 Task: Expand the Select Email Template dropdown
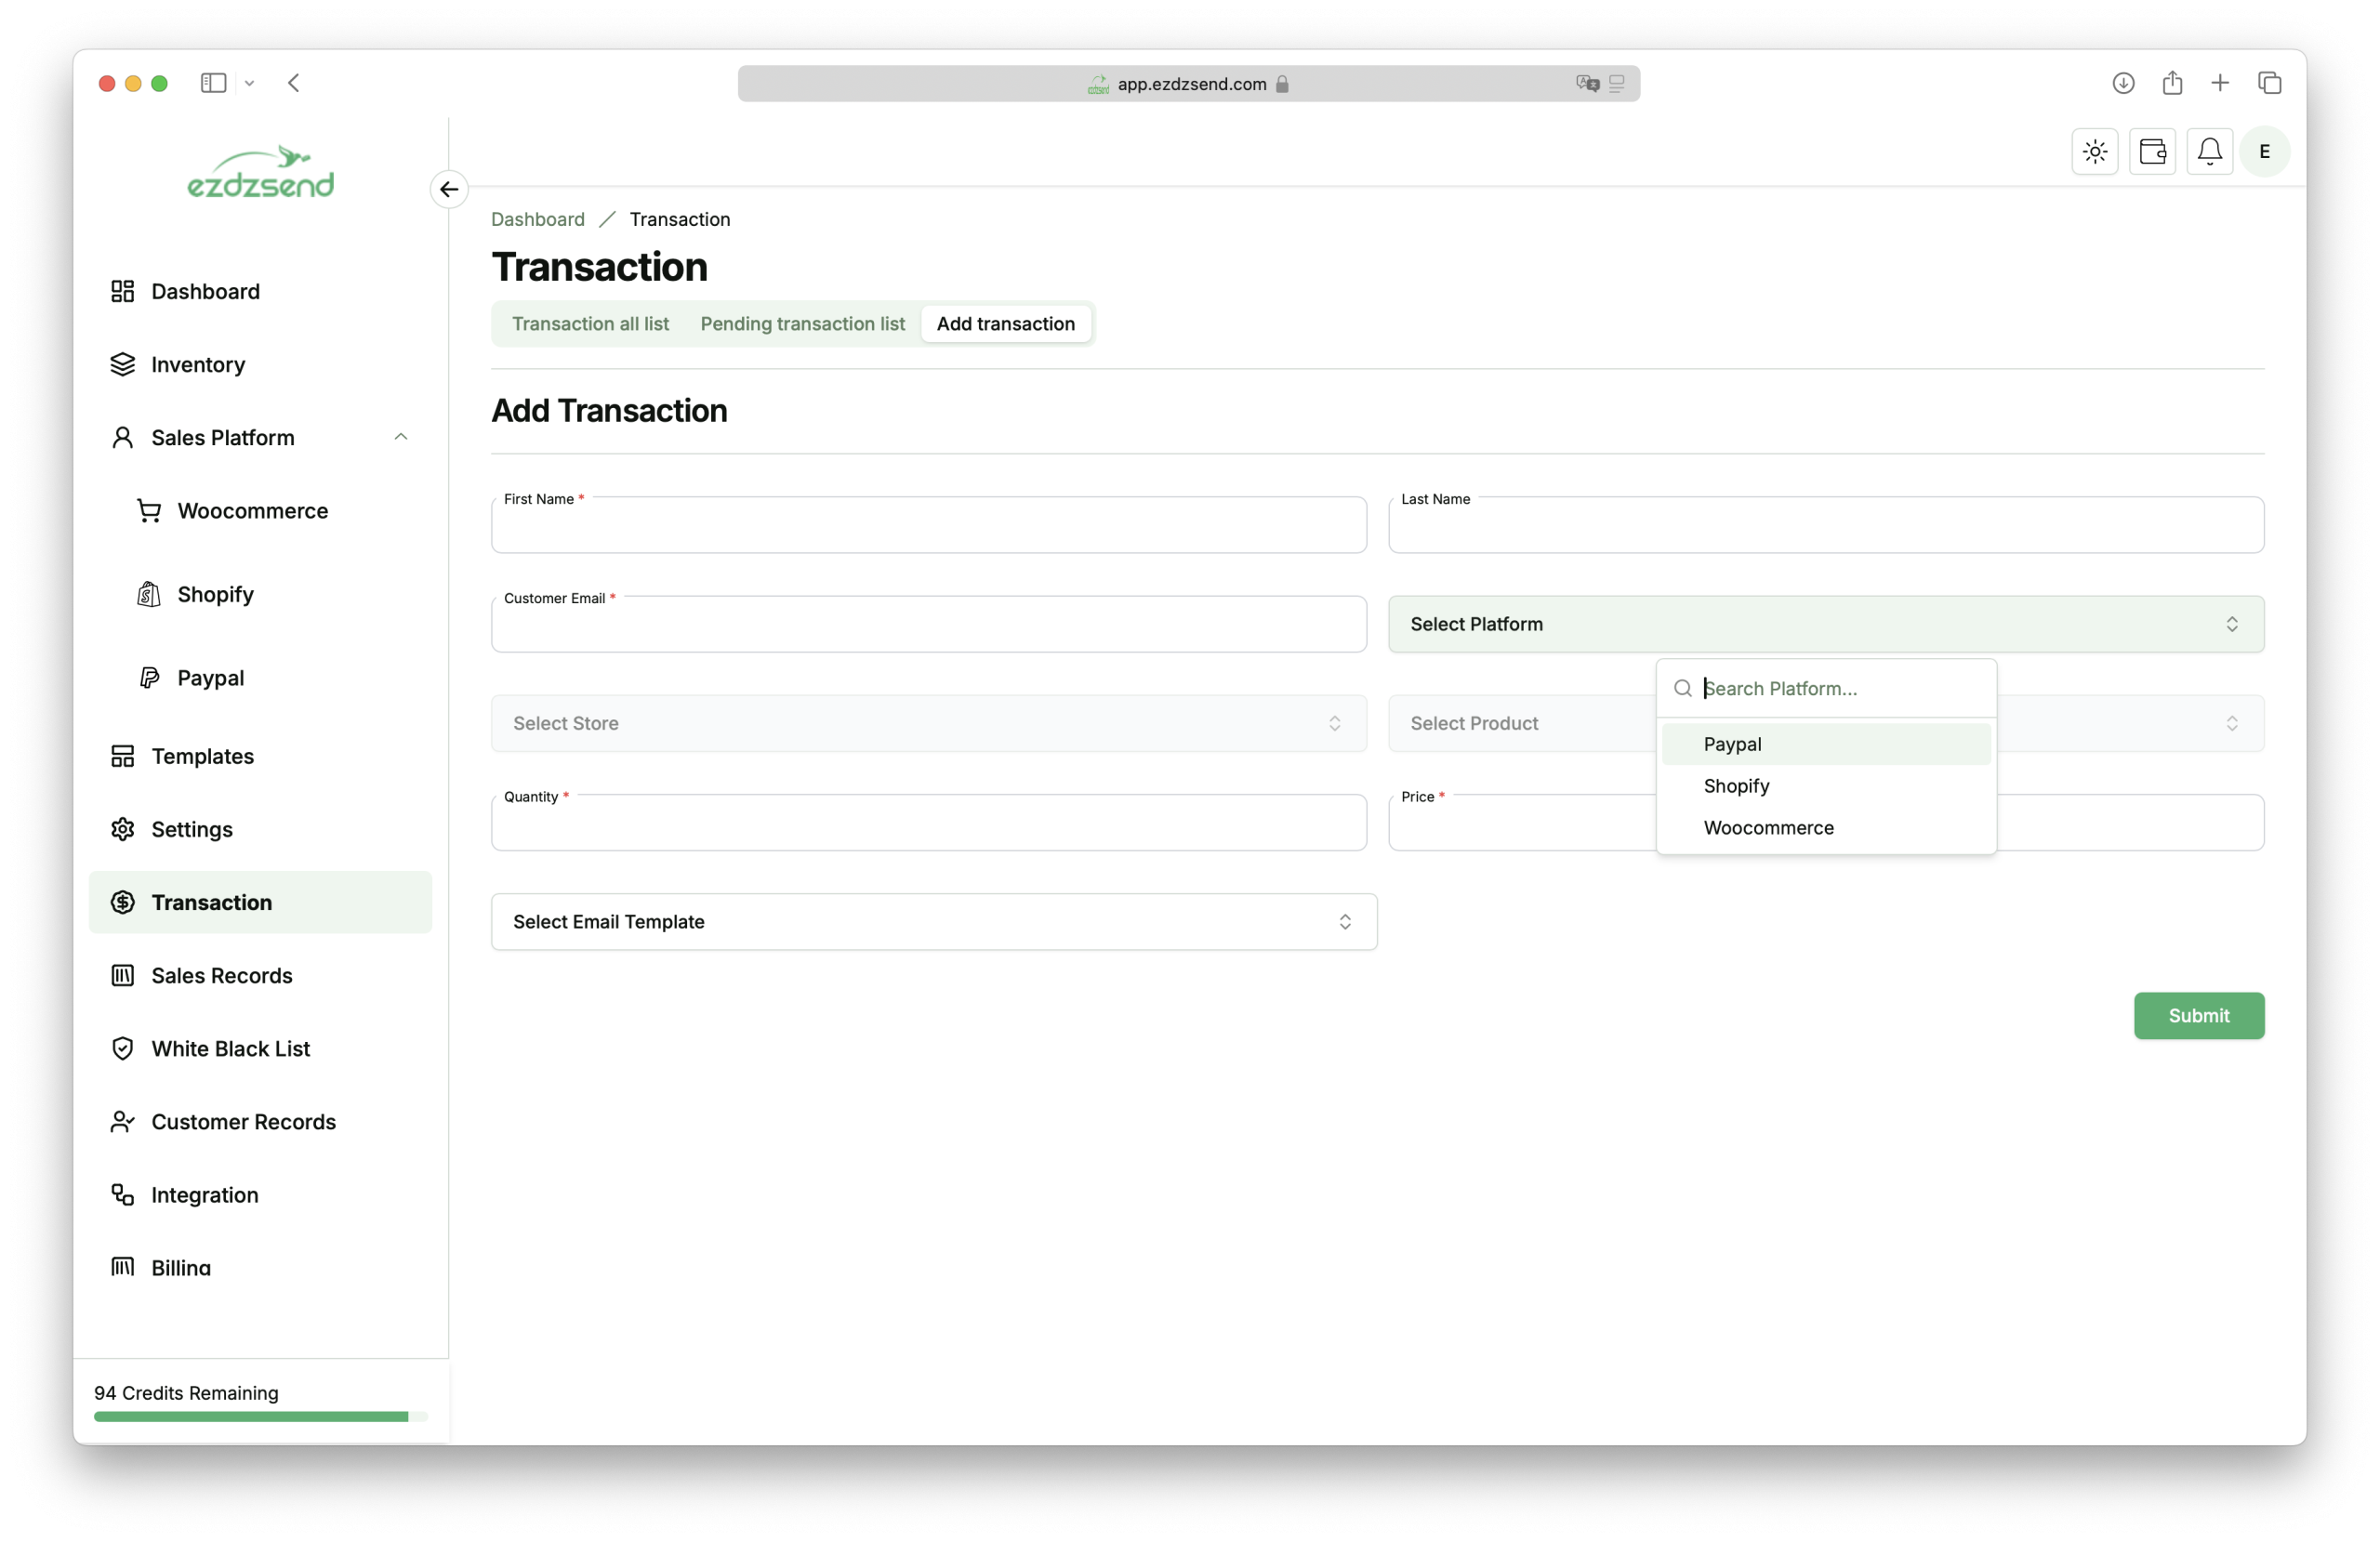(x=933, y=921)
